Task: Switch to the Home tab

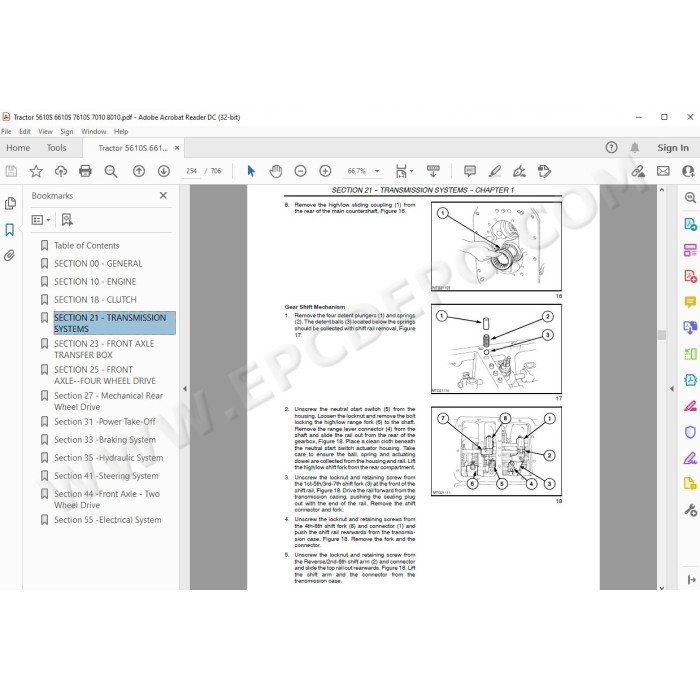Action: point(18,148)
